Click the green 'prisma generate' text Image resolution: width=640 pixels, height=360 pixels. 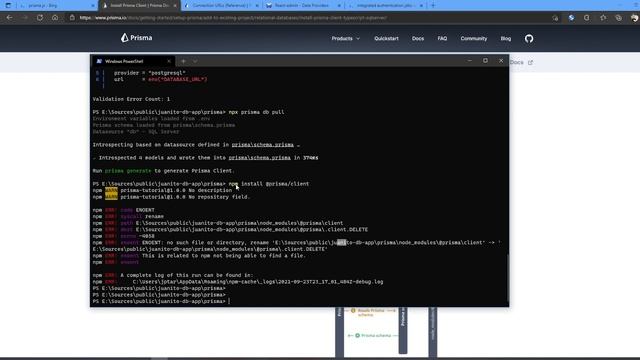(128, 171)
